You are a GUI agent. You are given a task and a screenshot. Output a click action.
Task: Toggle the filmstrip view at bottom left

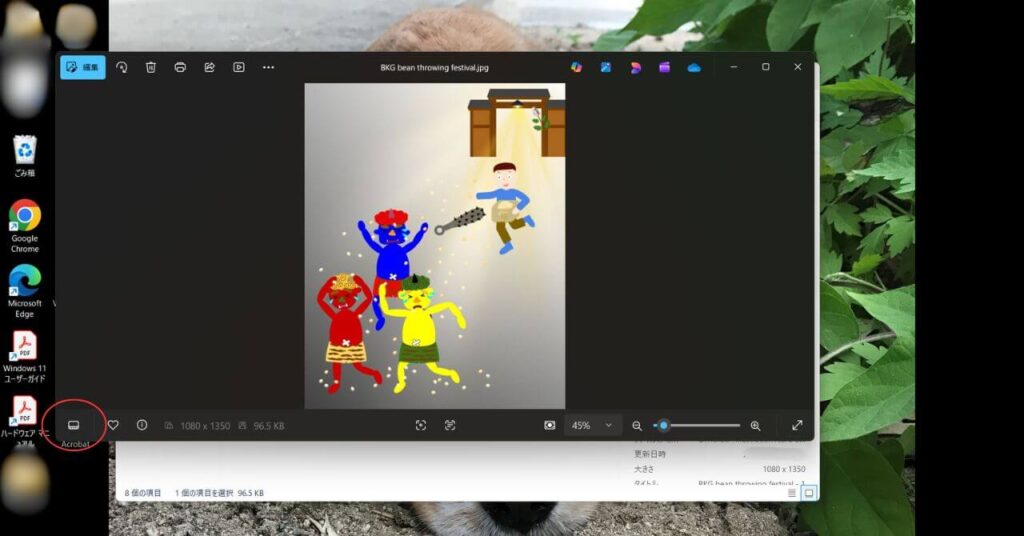[x=74, y=425]
